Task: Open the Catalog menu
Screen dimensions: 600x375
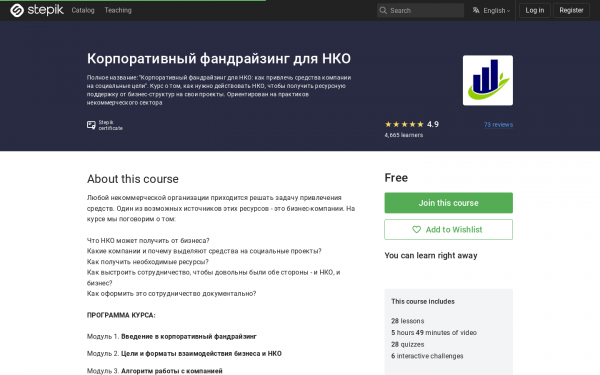Action: tap(83, 10)
